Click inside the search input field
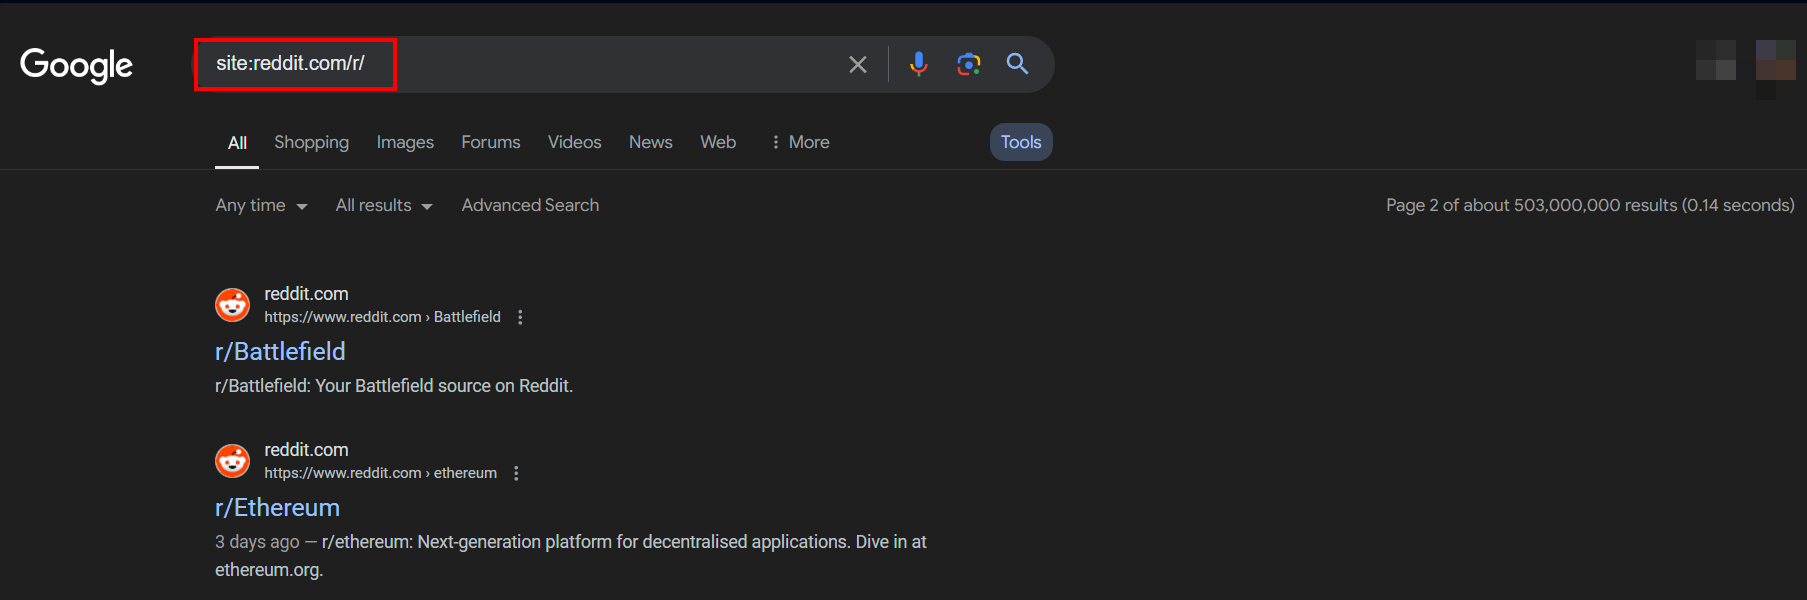This screenshot has height=600, width=1807. pos(600,64)
